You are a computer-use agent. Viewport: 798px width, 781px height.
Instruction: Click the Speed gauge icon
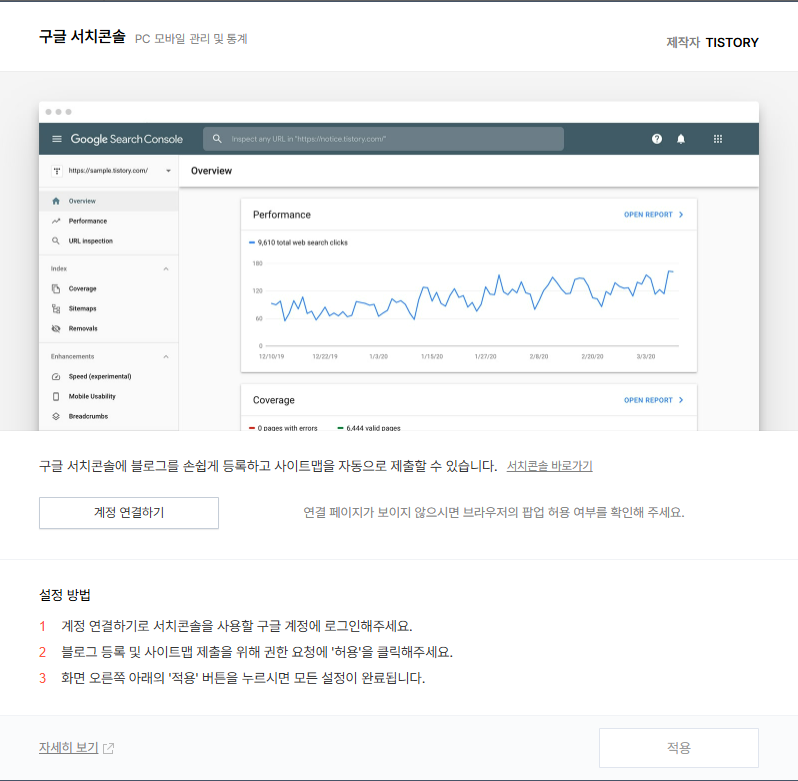56,377
